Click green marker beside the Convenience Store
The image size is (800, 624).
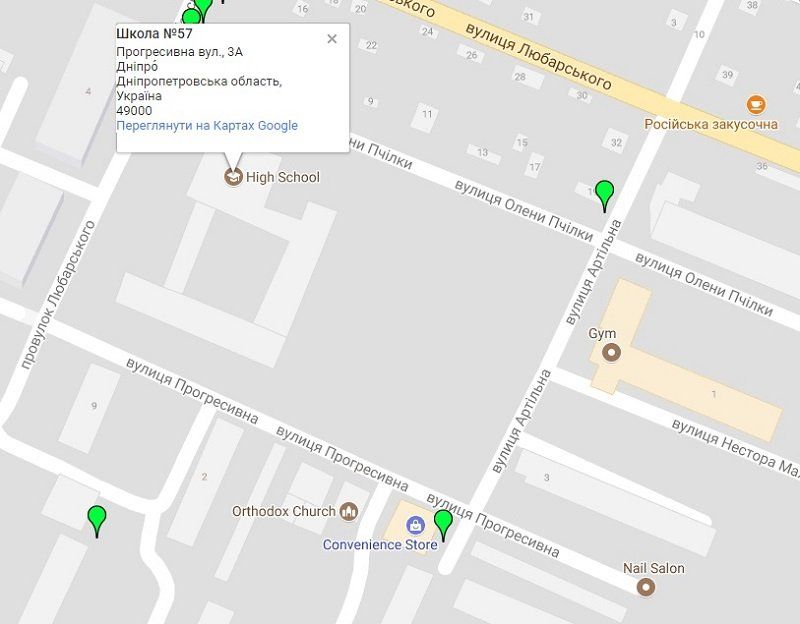443,523
